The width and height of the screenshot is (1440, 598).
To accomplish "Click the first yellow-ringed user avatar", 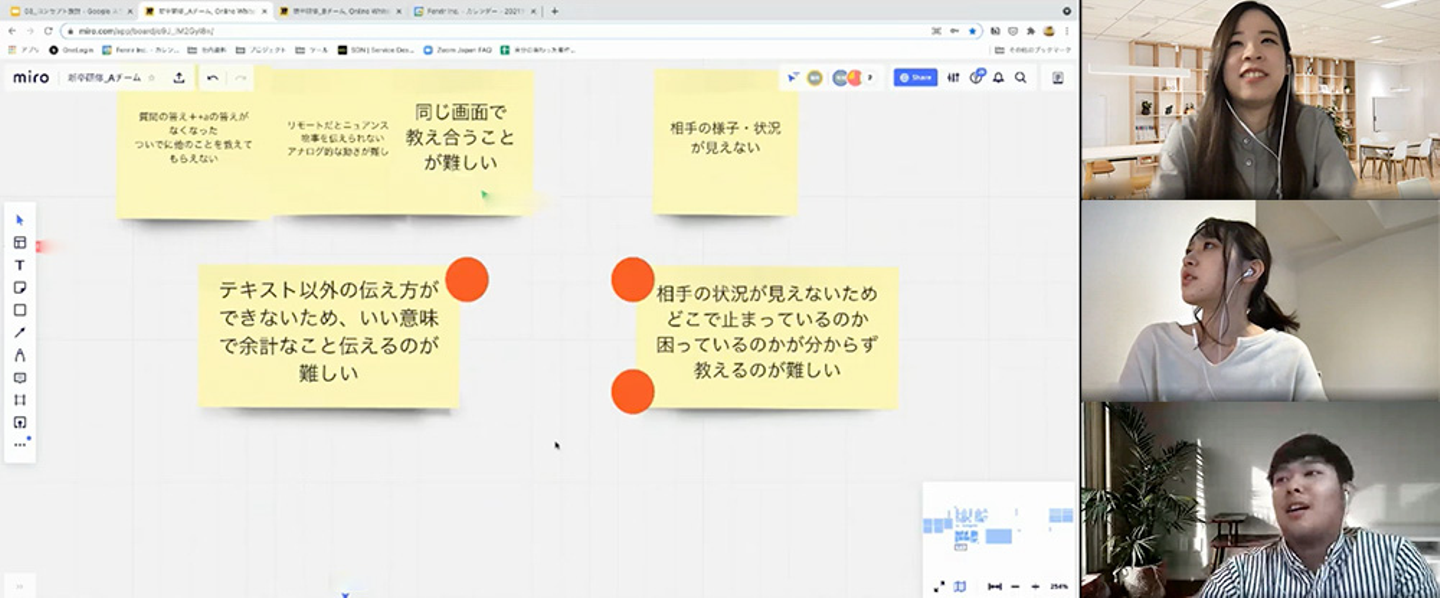I will pyautogui.click(x=815, y=77).
